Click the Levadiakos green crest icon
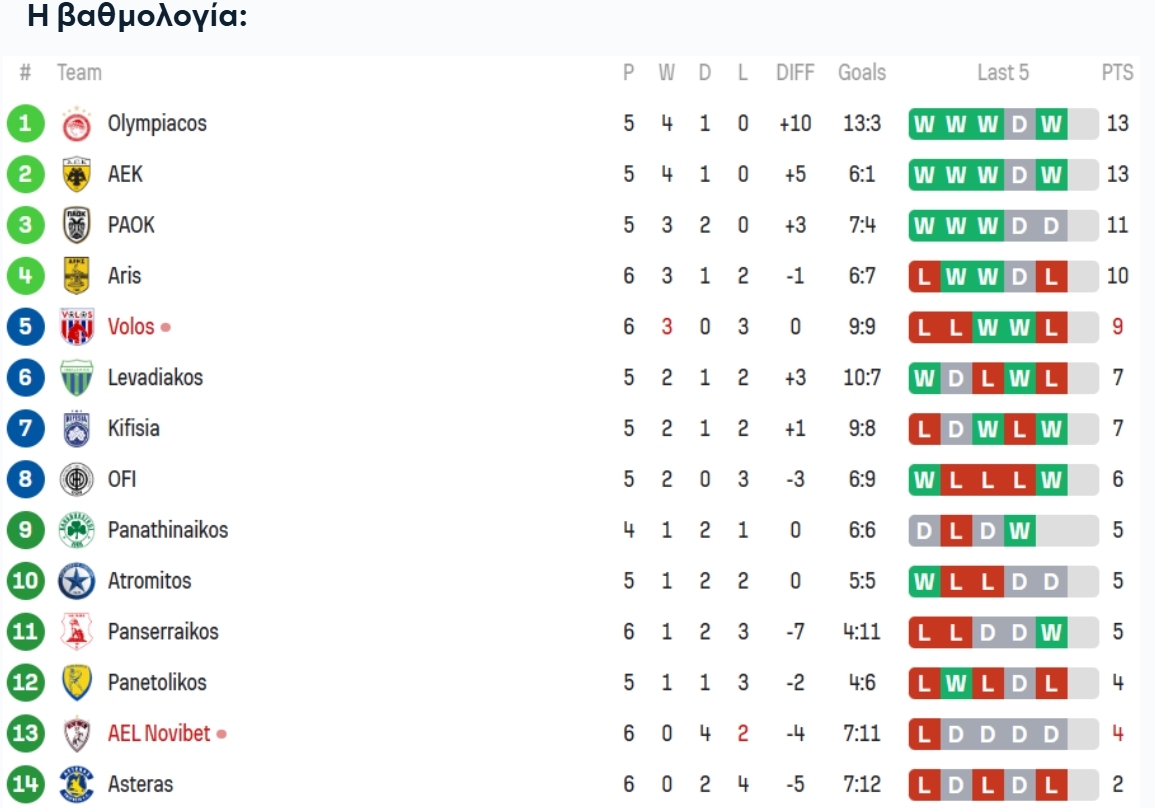 coord(77,378)
